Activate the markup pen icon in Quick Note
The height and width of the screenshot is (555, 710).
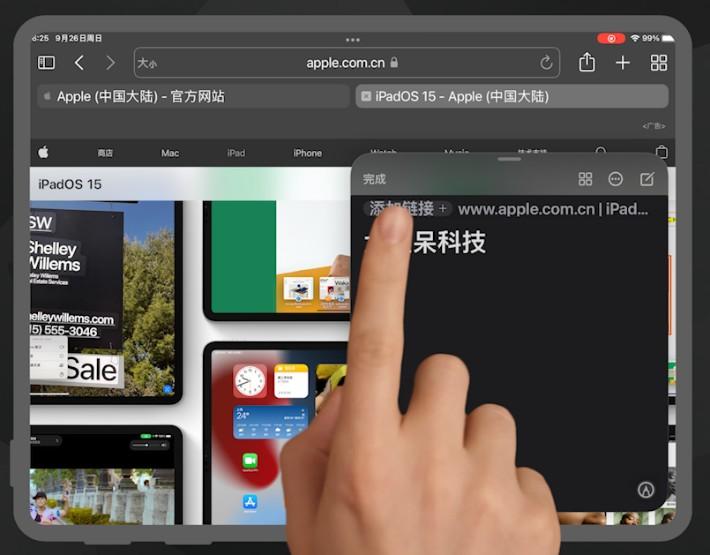[646, 489]
